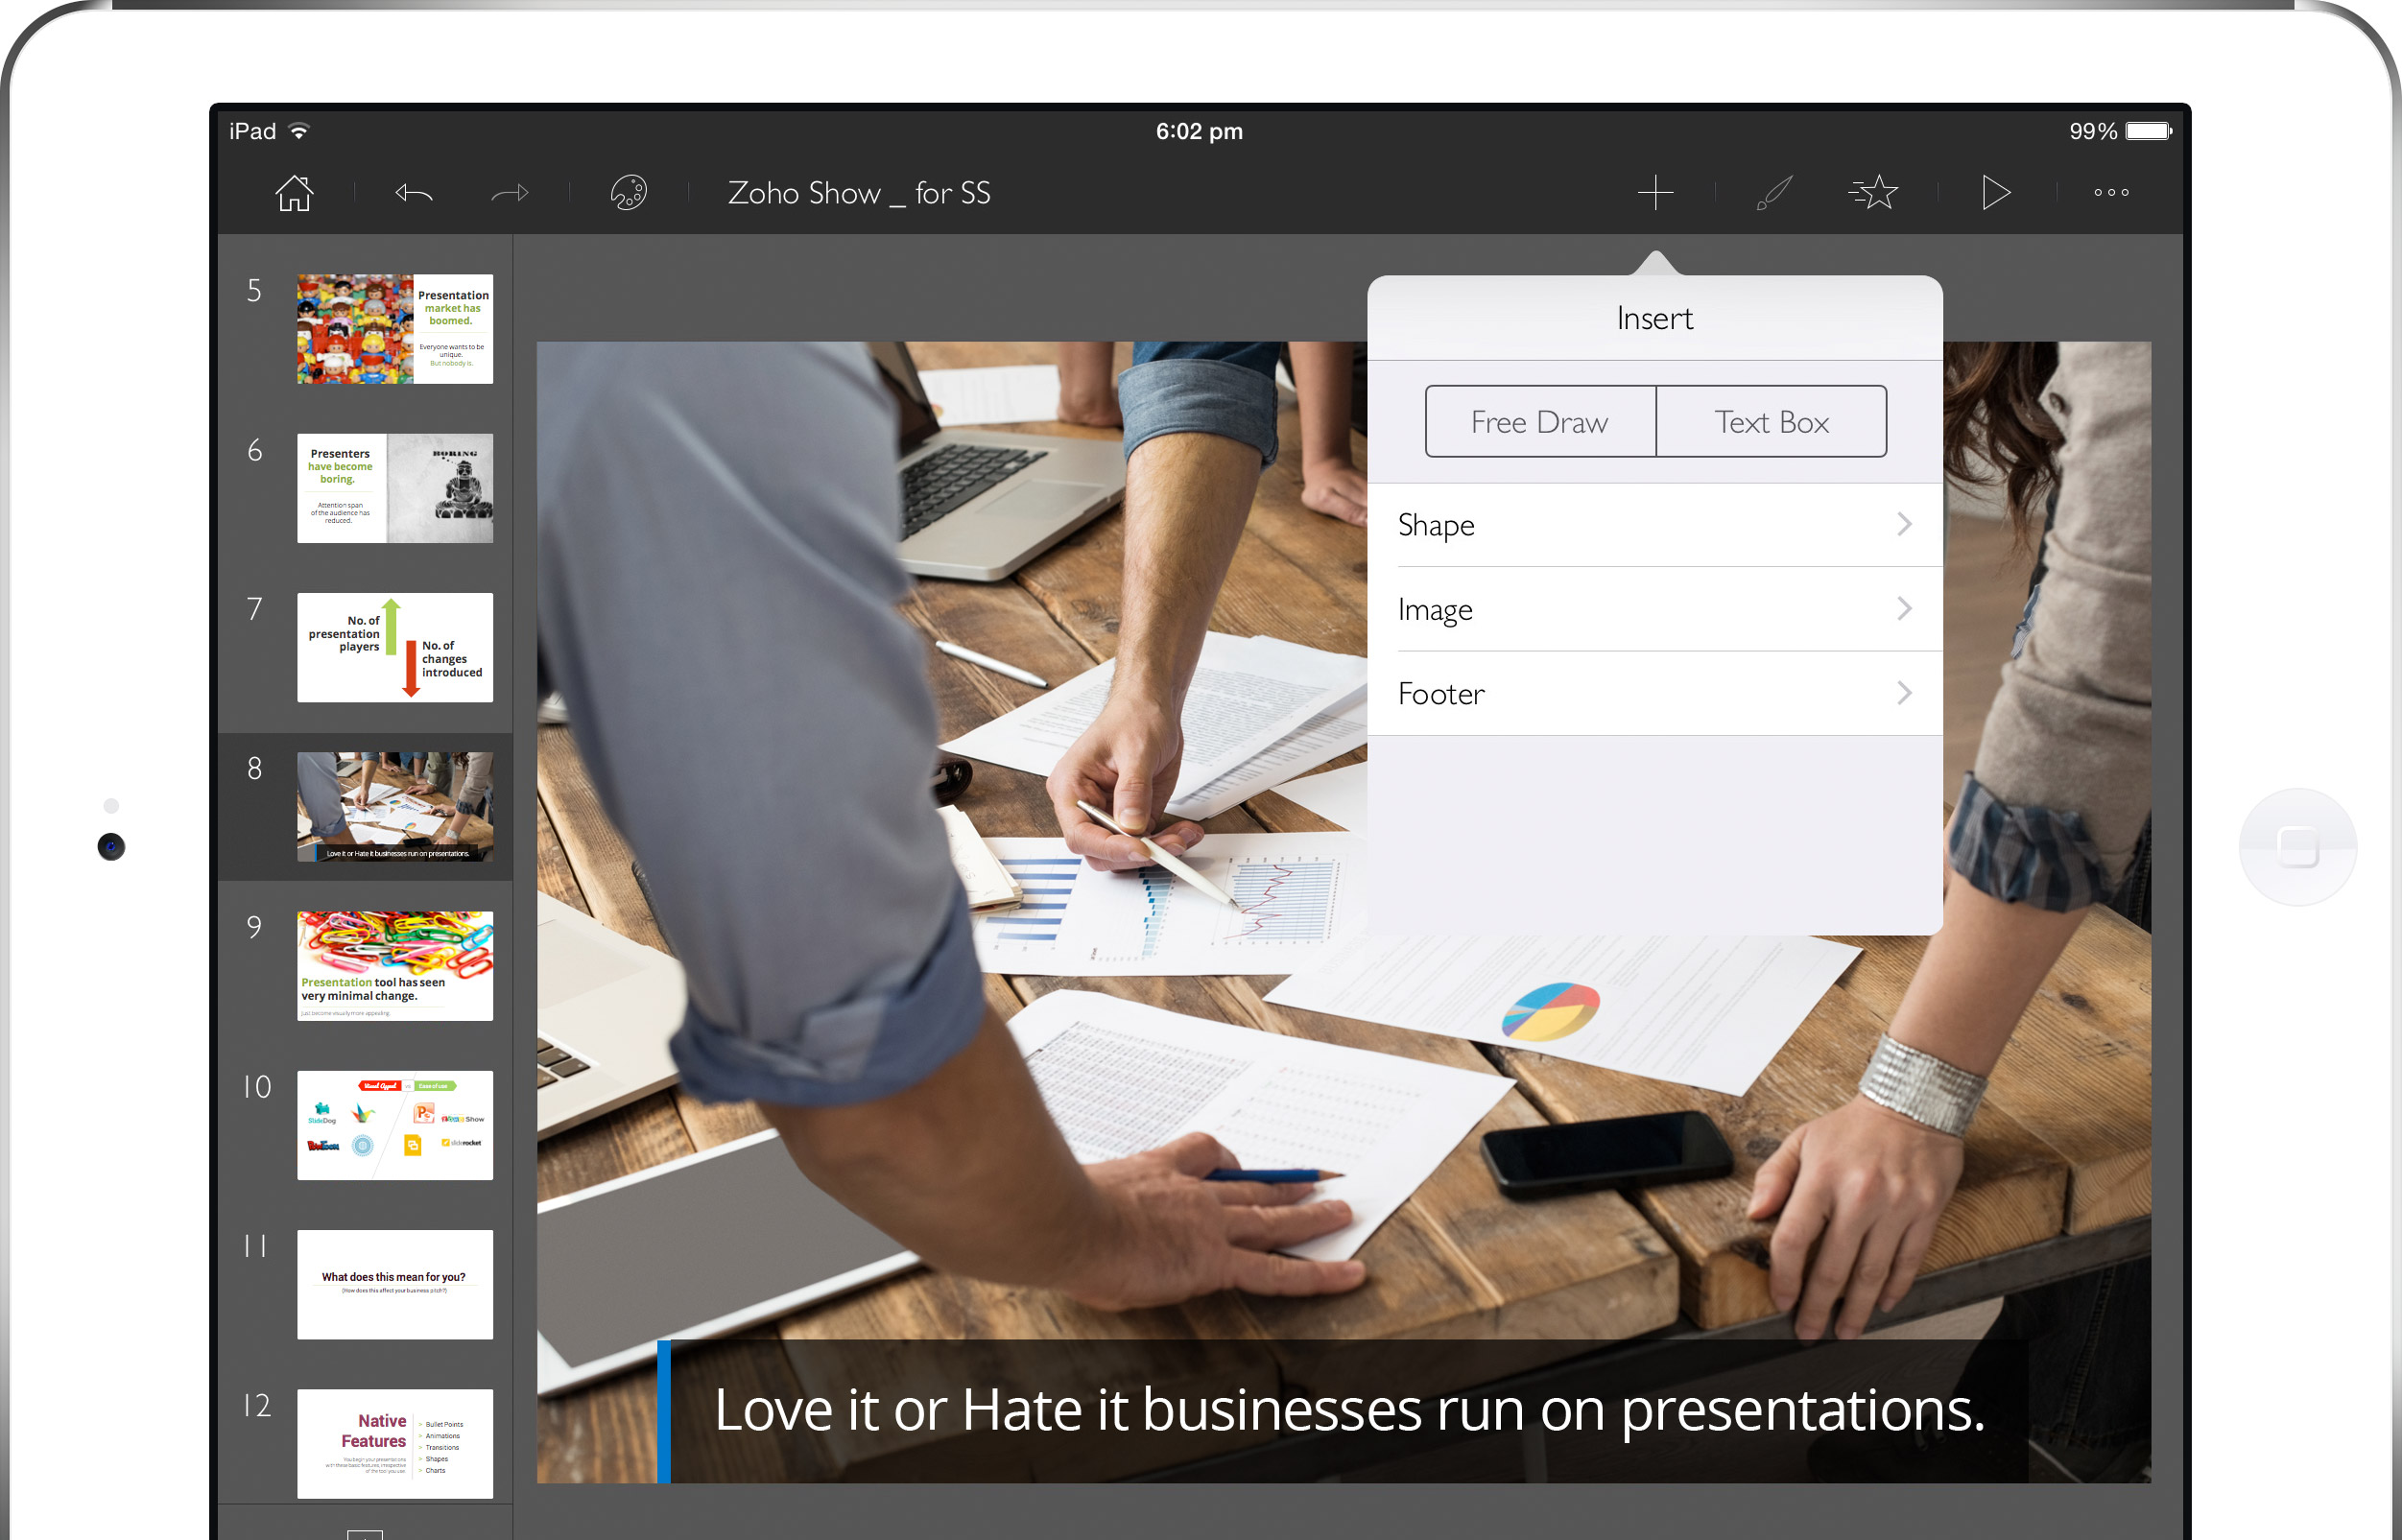
Task: Select slide 5 Presentation market thumbnail
Action: 394,329
